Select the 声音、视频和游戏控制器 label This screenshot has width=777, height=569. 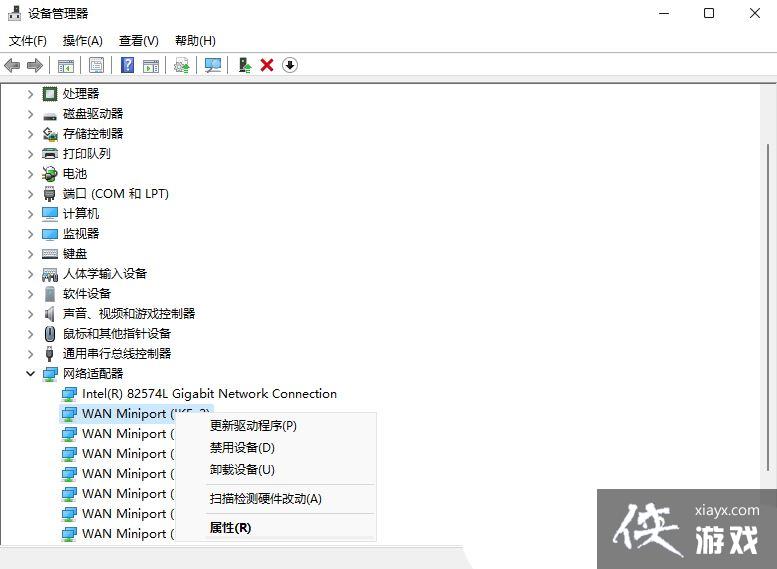129,314
